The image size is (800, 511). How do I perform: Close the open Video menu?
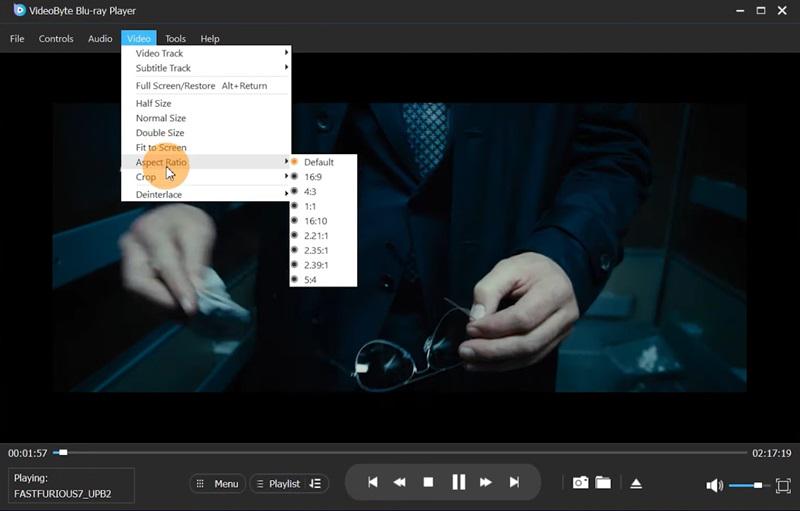[x=139, y=38]
